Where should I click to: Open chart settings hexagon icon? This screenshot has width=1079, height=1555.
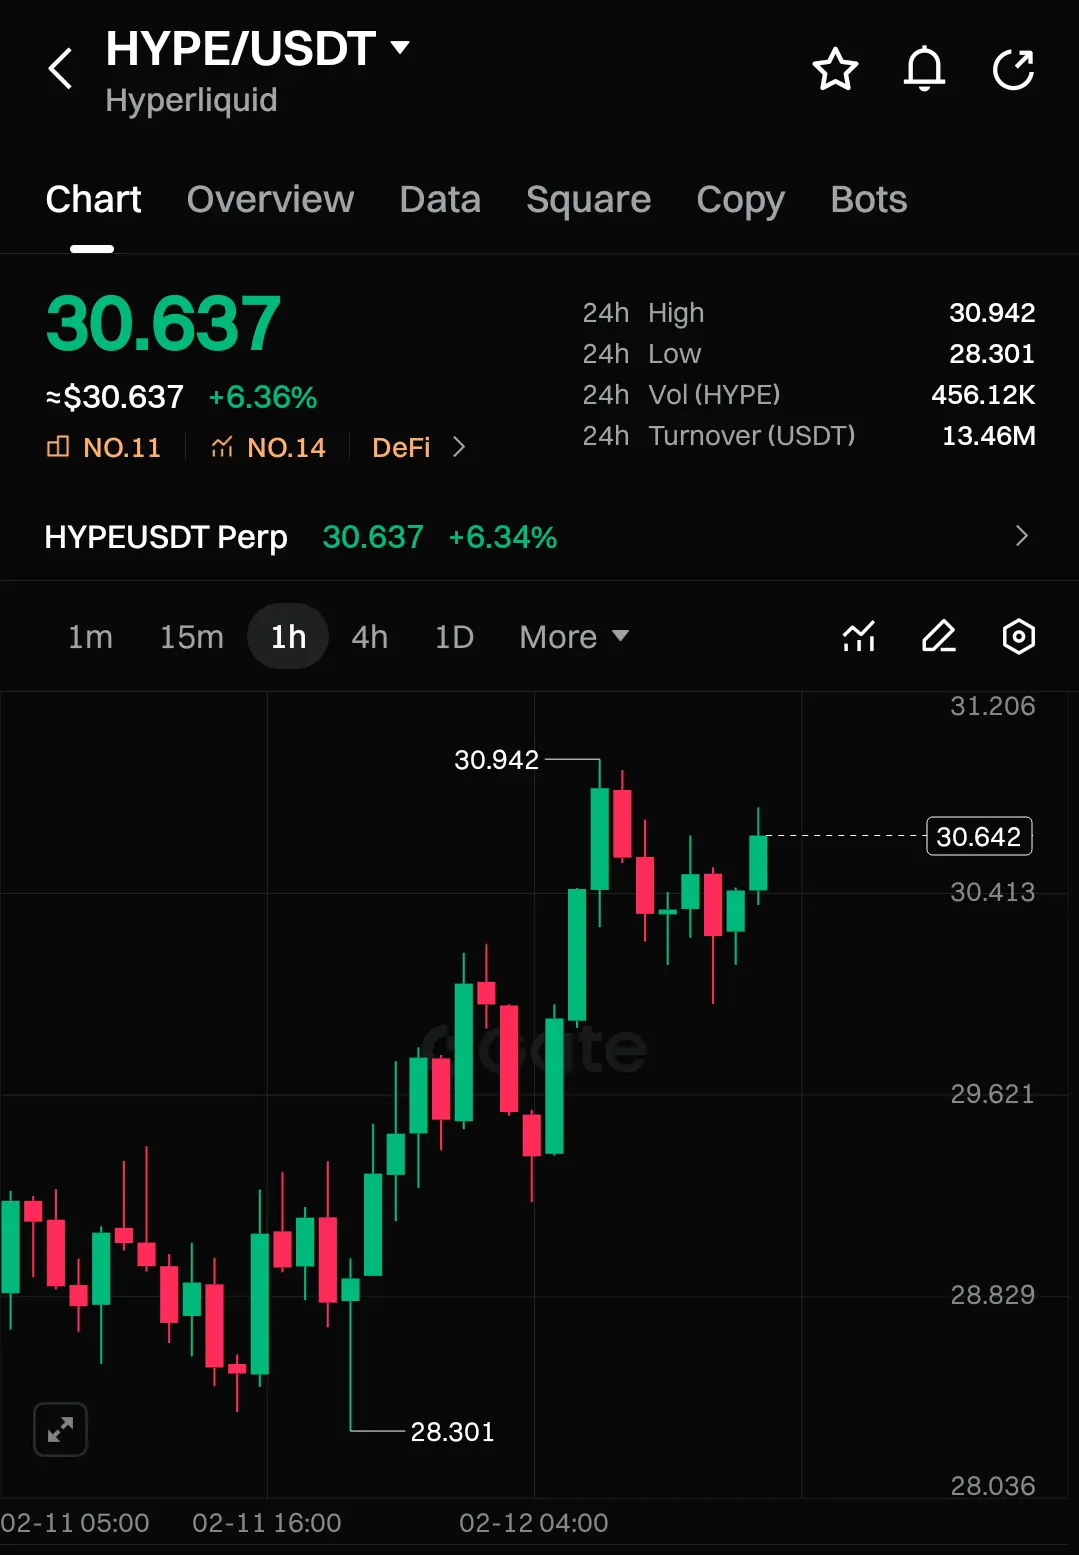click(1019, 636)
